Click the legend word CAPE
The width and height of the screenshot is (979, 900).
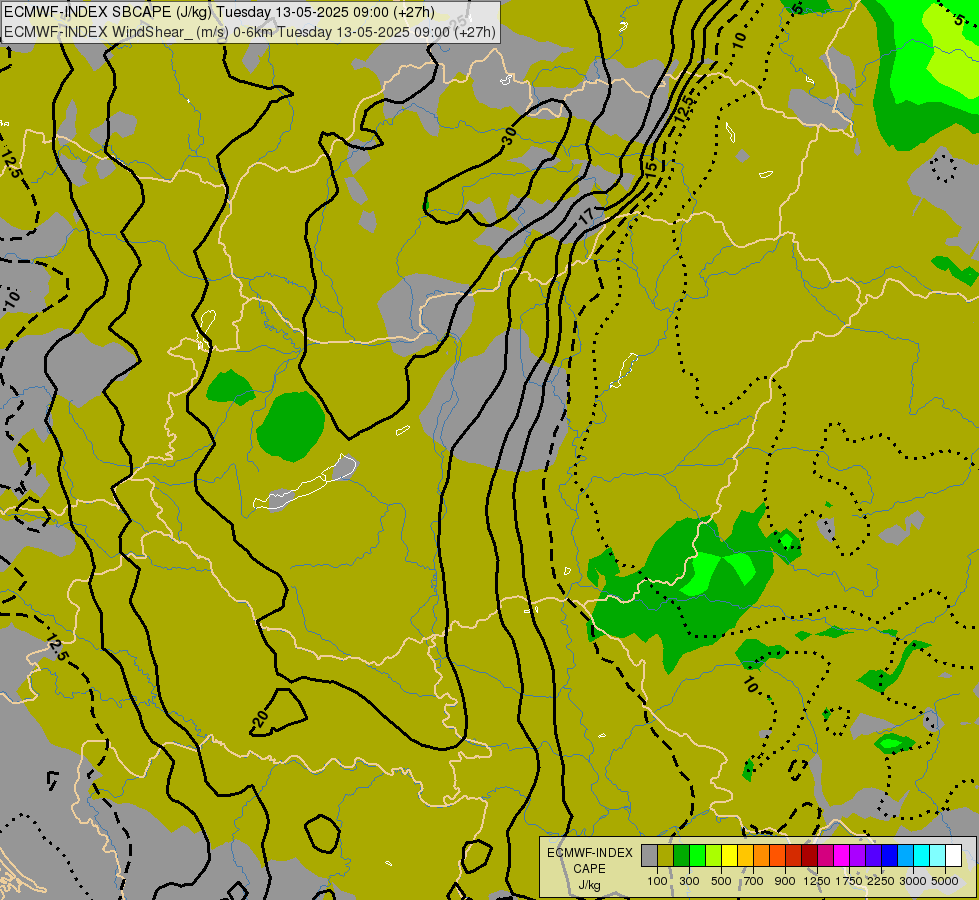click(590, 869)
